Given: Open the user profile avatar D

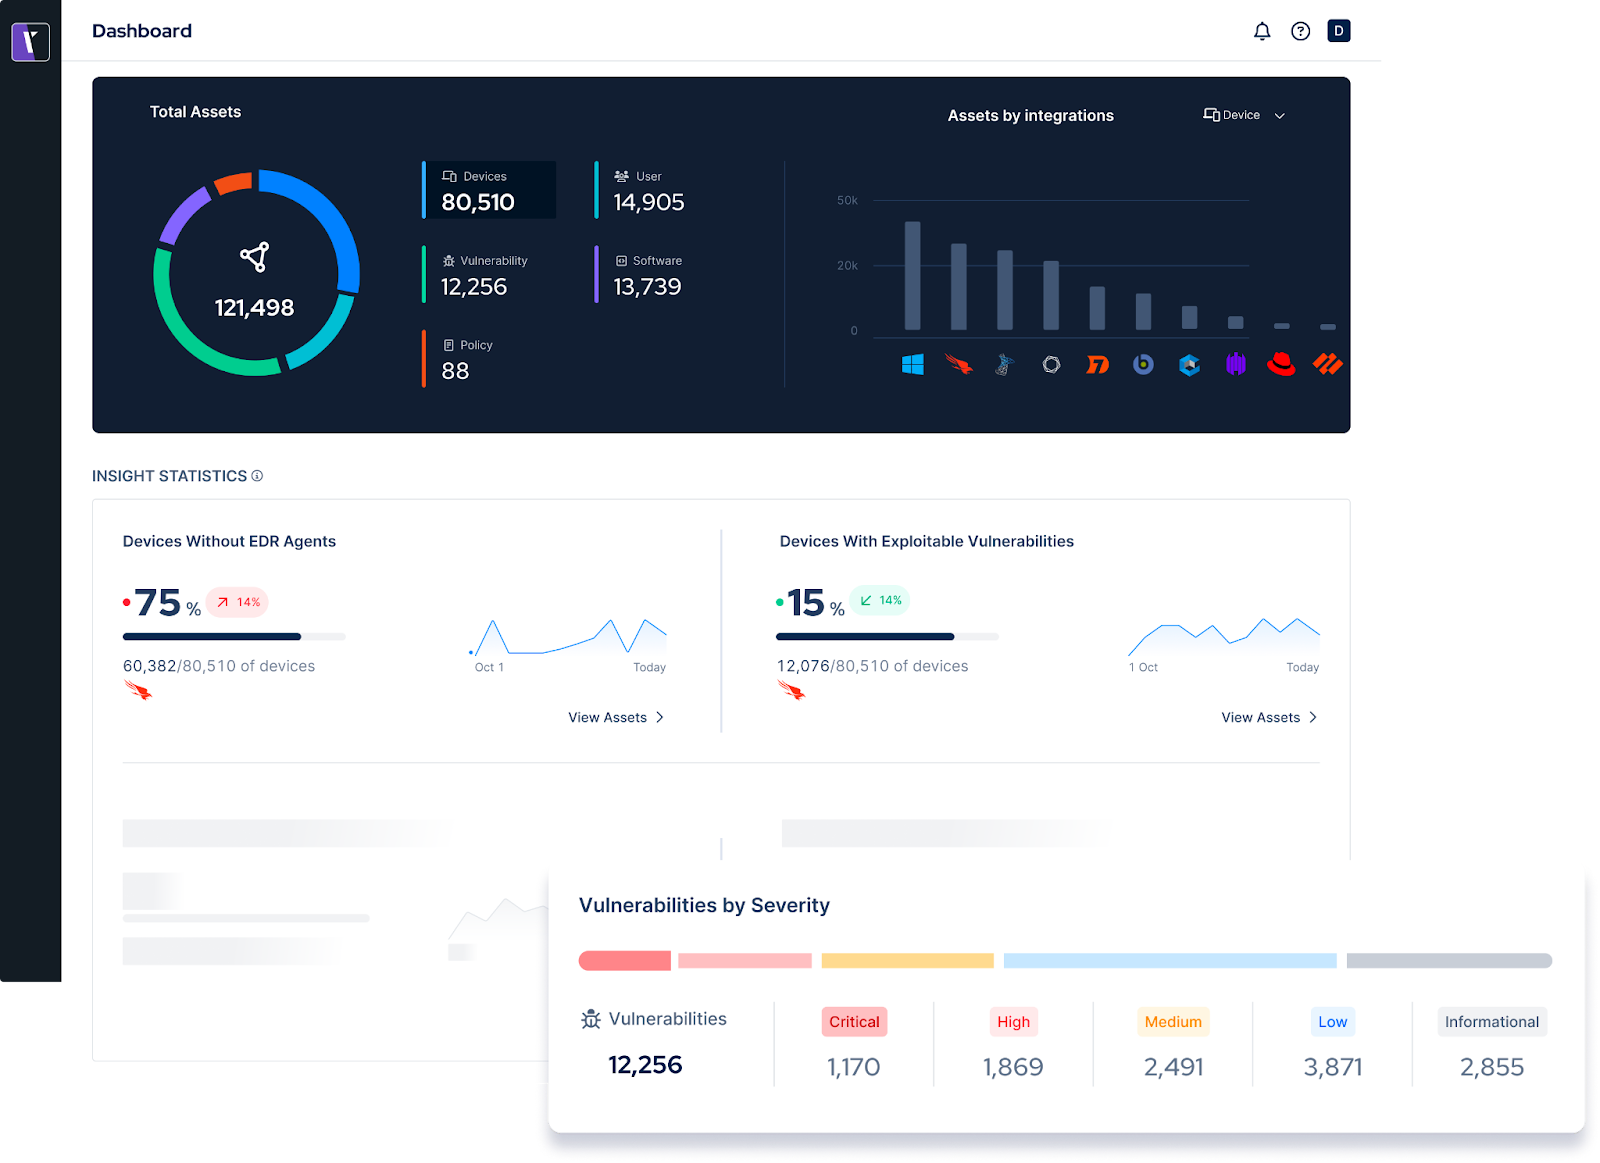Looking at the screenshot, I should point(1338,31).
